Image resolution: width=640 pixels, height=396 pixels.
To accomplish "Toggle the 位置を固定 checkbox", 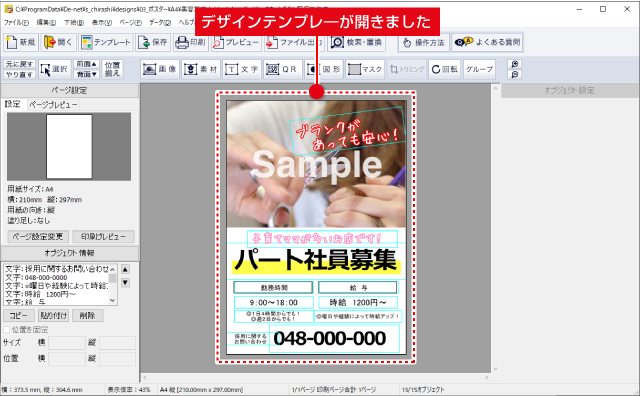I will click(7, 329).
